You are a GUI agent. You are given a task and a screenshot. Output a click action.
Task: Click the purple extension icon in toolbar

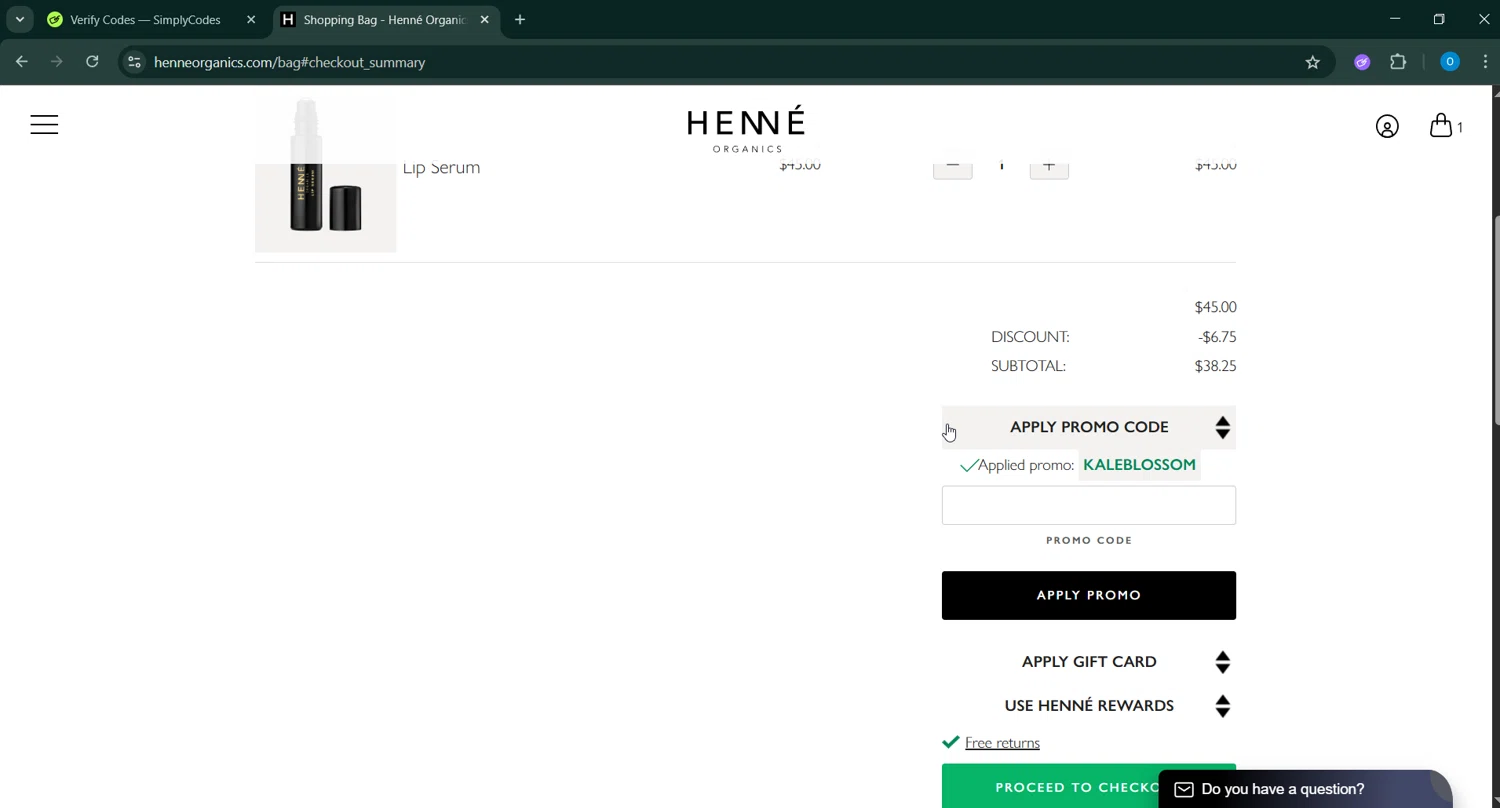[1362, 62]
